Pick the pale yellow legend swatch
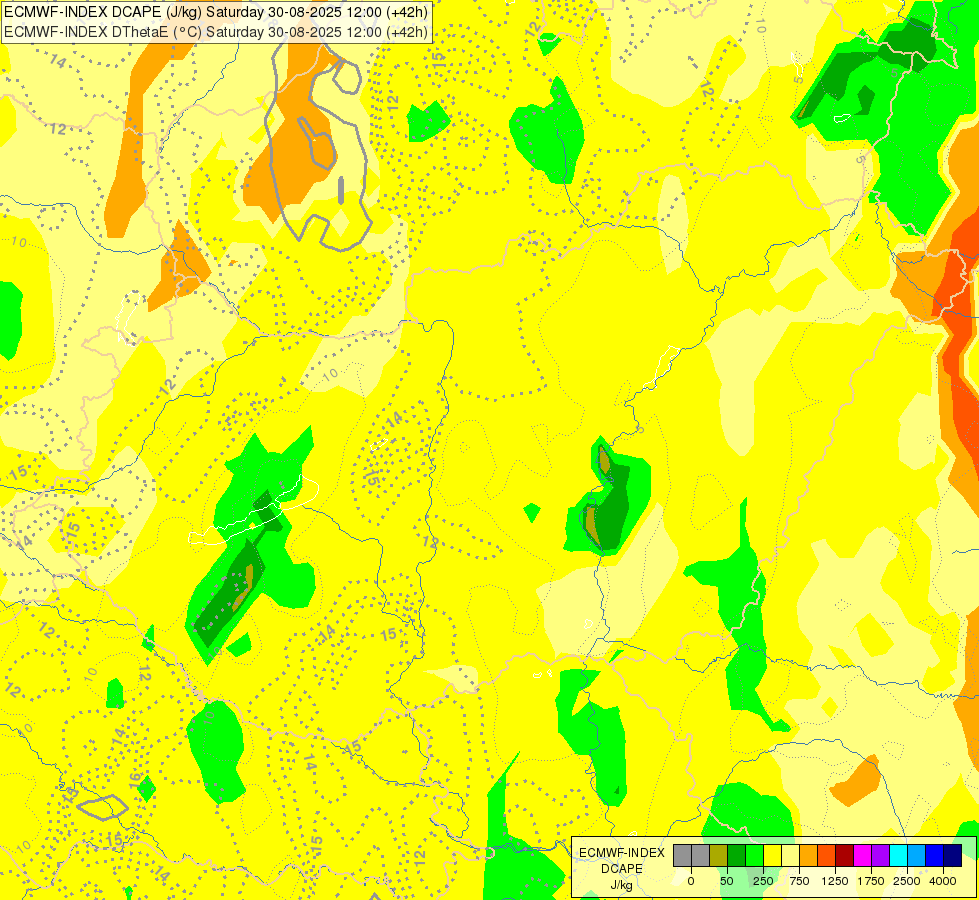979x900 pixels. pyautogui.click(x=790, y=856)
